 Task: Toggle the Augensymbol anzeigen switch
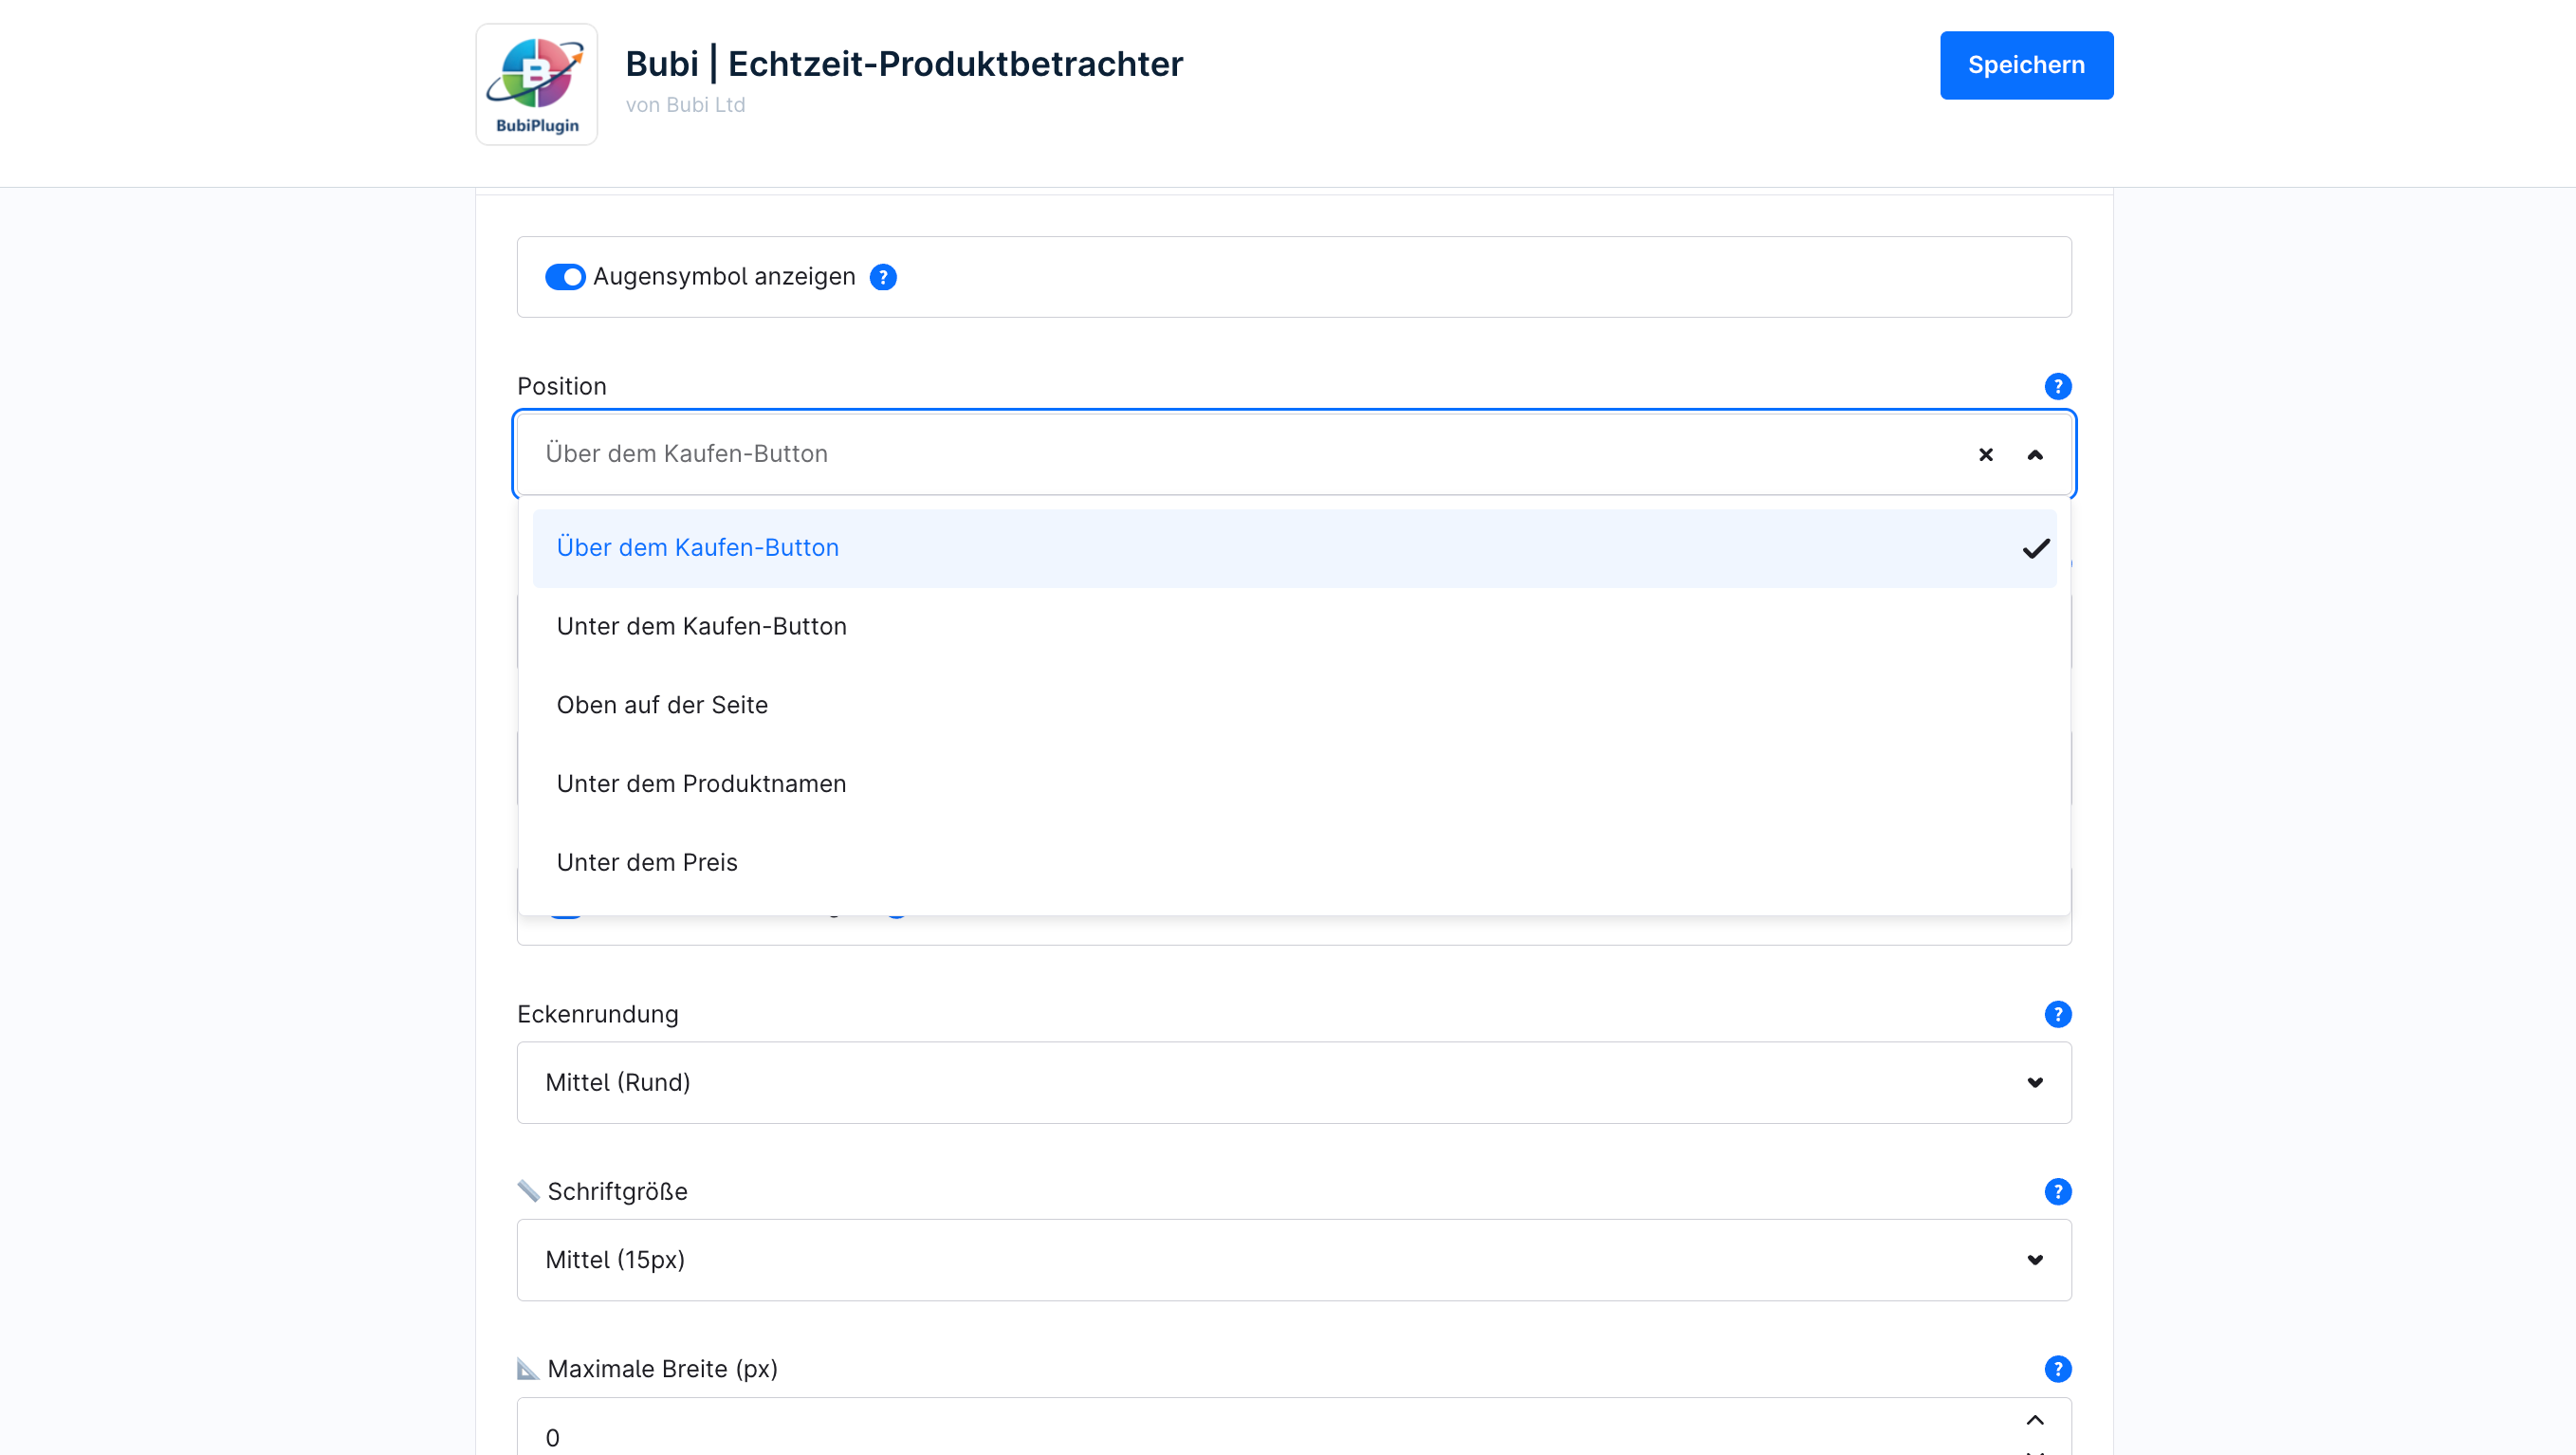pyautogui.click(x=565, y=277)
